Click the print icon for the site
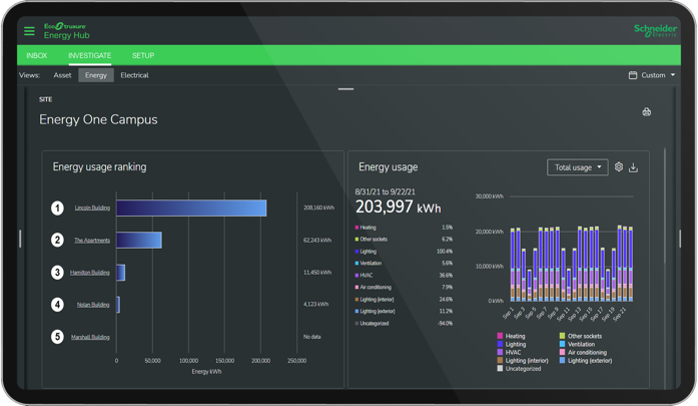Viewport: 698px width, 406px height. [646, 112]
